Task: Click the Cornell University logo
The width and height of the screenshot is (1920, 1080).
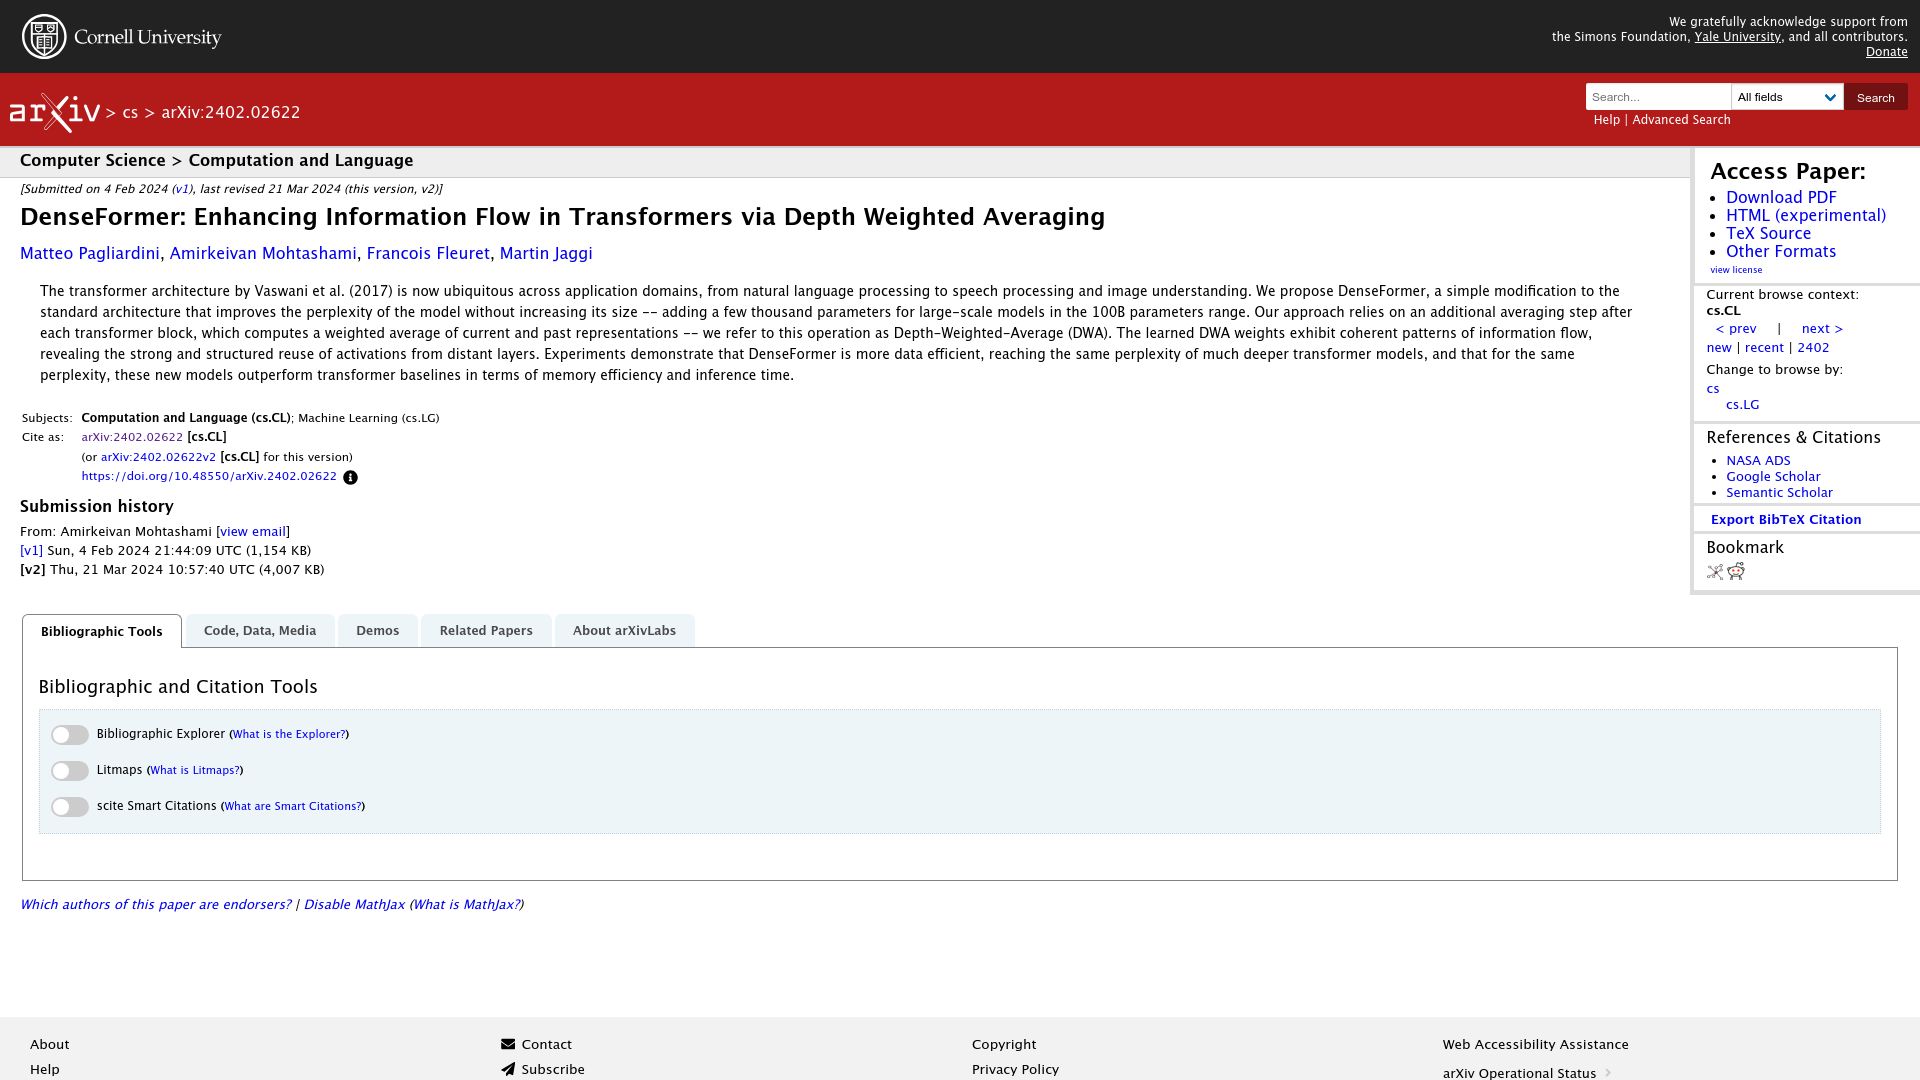Action: pos(121,37)
